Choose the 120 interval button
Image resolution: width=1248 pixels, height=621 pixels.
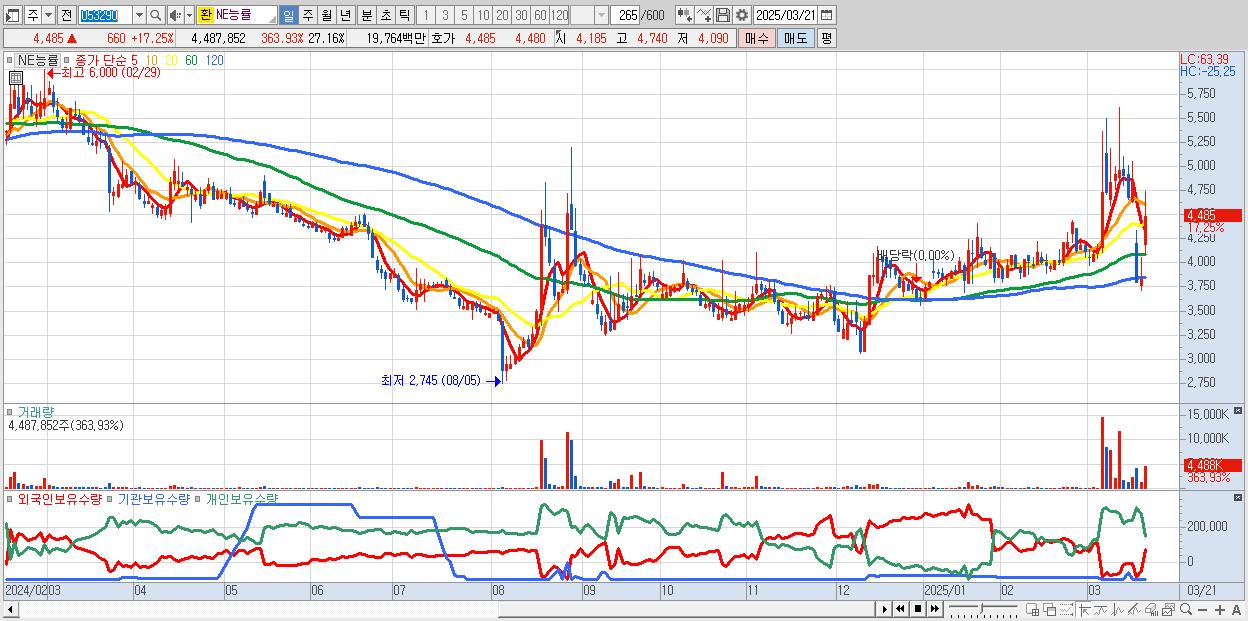coord(560,15)
